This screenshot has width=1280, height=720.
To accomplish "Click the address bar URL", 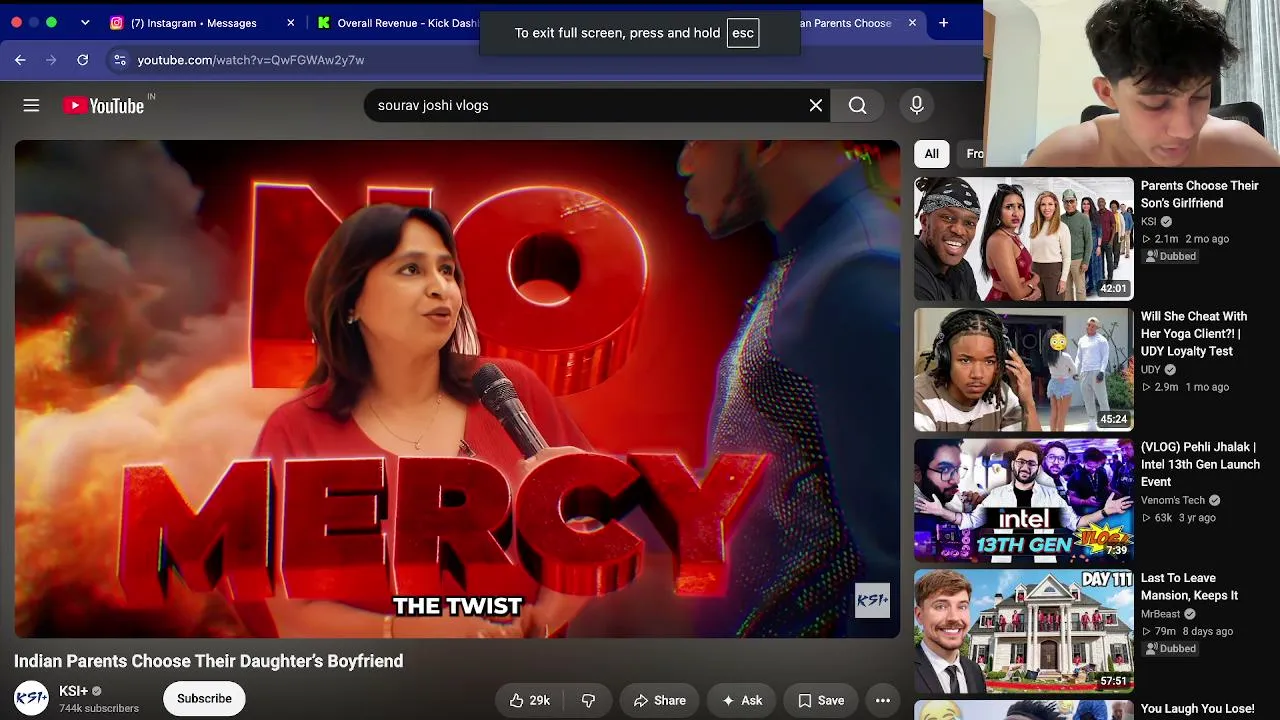I will click(x=251, y=60).
